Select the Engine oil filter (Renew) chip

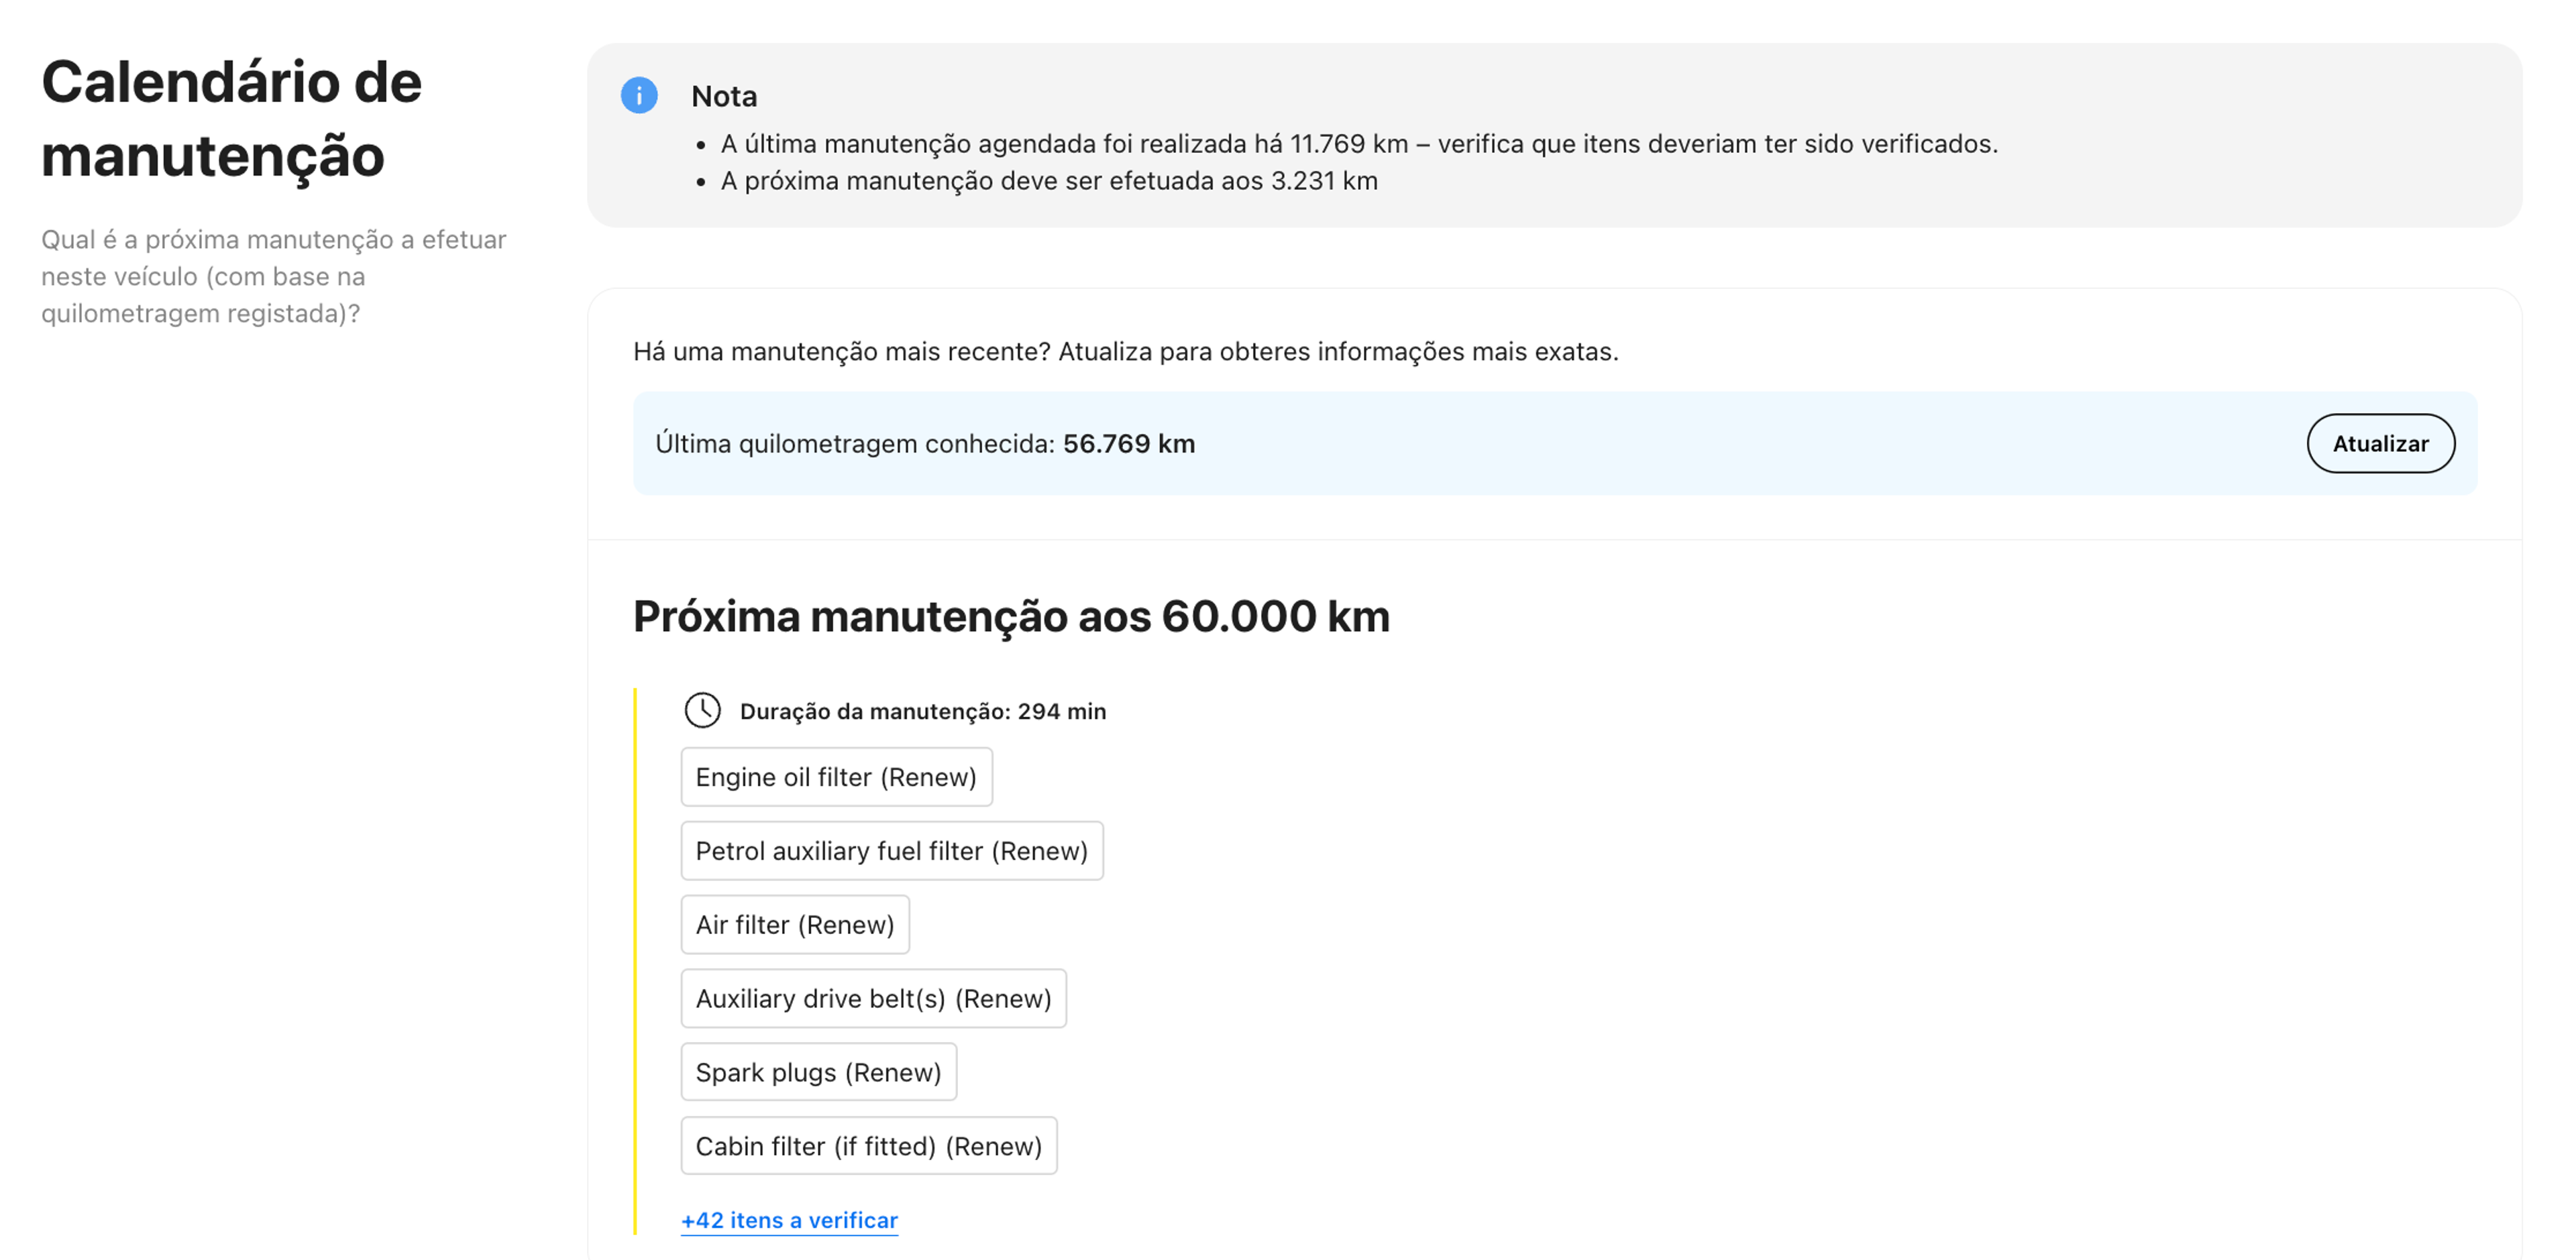(836, 777)
